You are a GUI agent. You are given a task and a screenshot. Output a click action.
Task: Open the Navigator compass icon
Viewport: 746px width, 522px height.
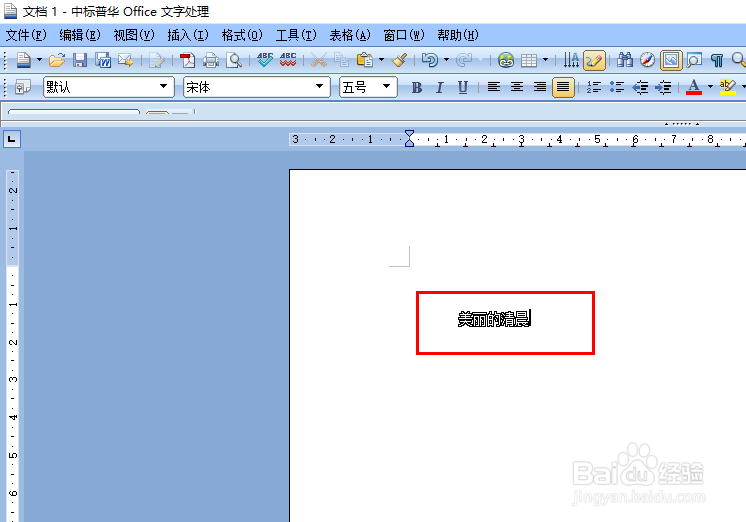click(648, 60)
